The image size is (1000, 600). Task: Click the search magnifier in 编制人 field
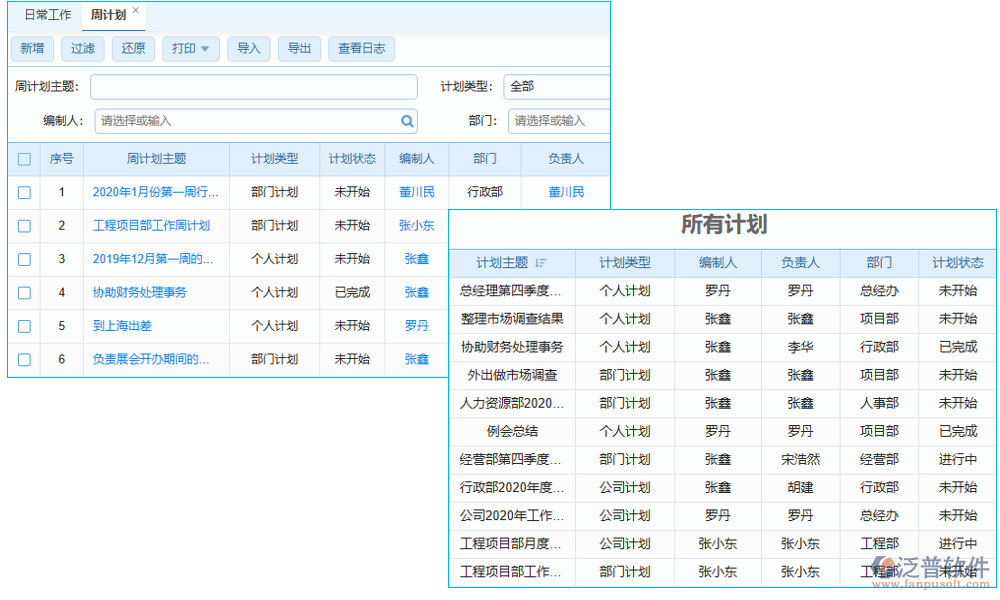coord(406,120)
